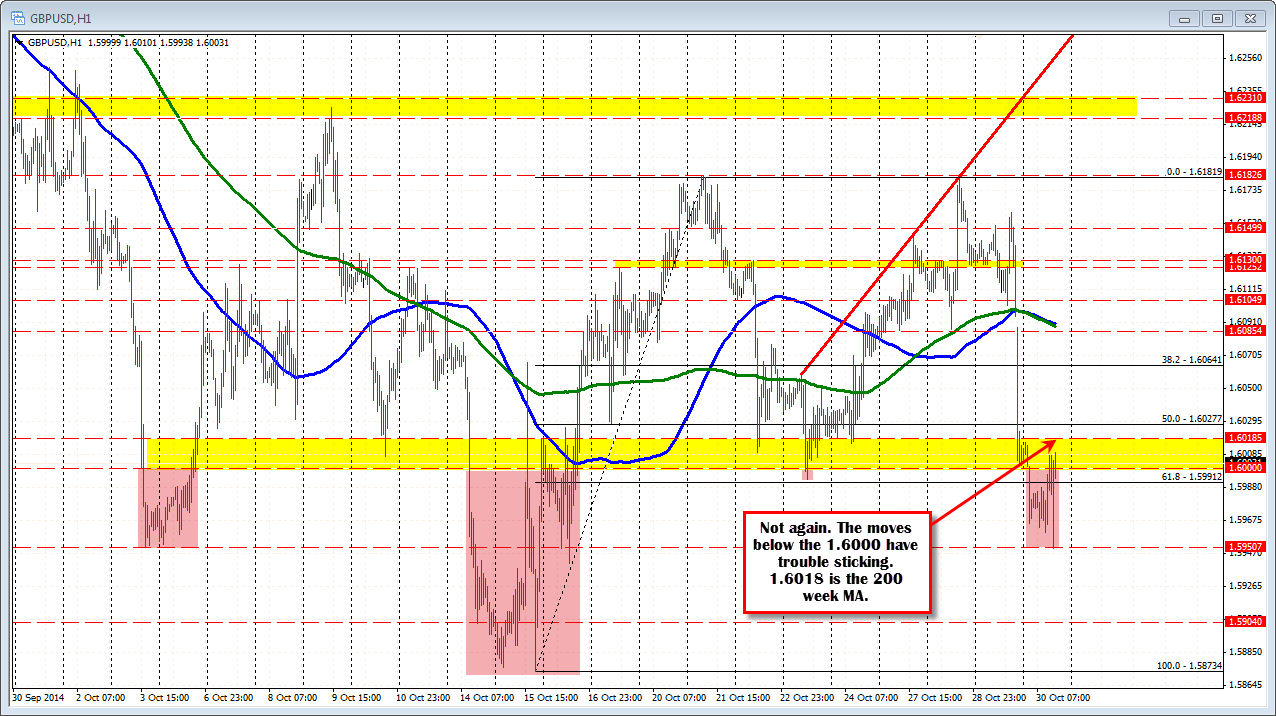Select the 1.59507 red price label
Viewport: 1276px width, 716px height.
[1246, 547]
